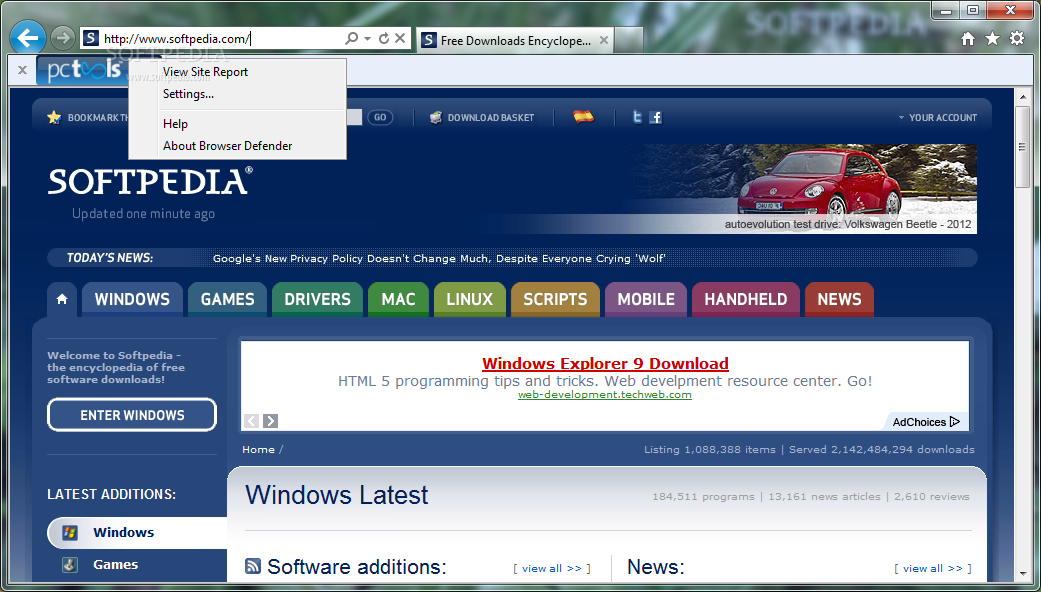Screen dimensions: 1041x592
Task: Click the home icon category tab
Action: tap(62, 299)
